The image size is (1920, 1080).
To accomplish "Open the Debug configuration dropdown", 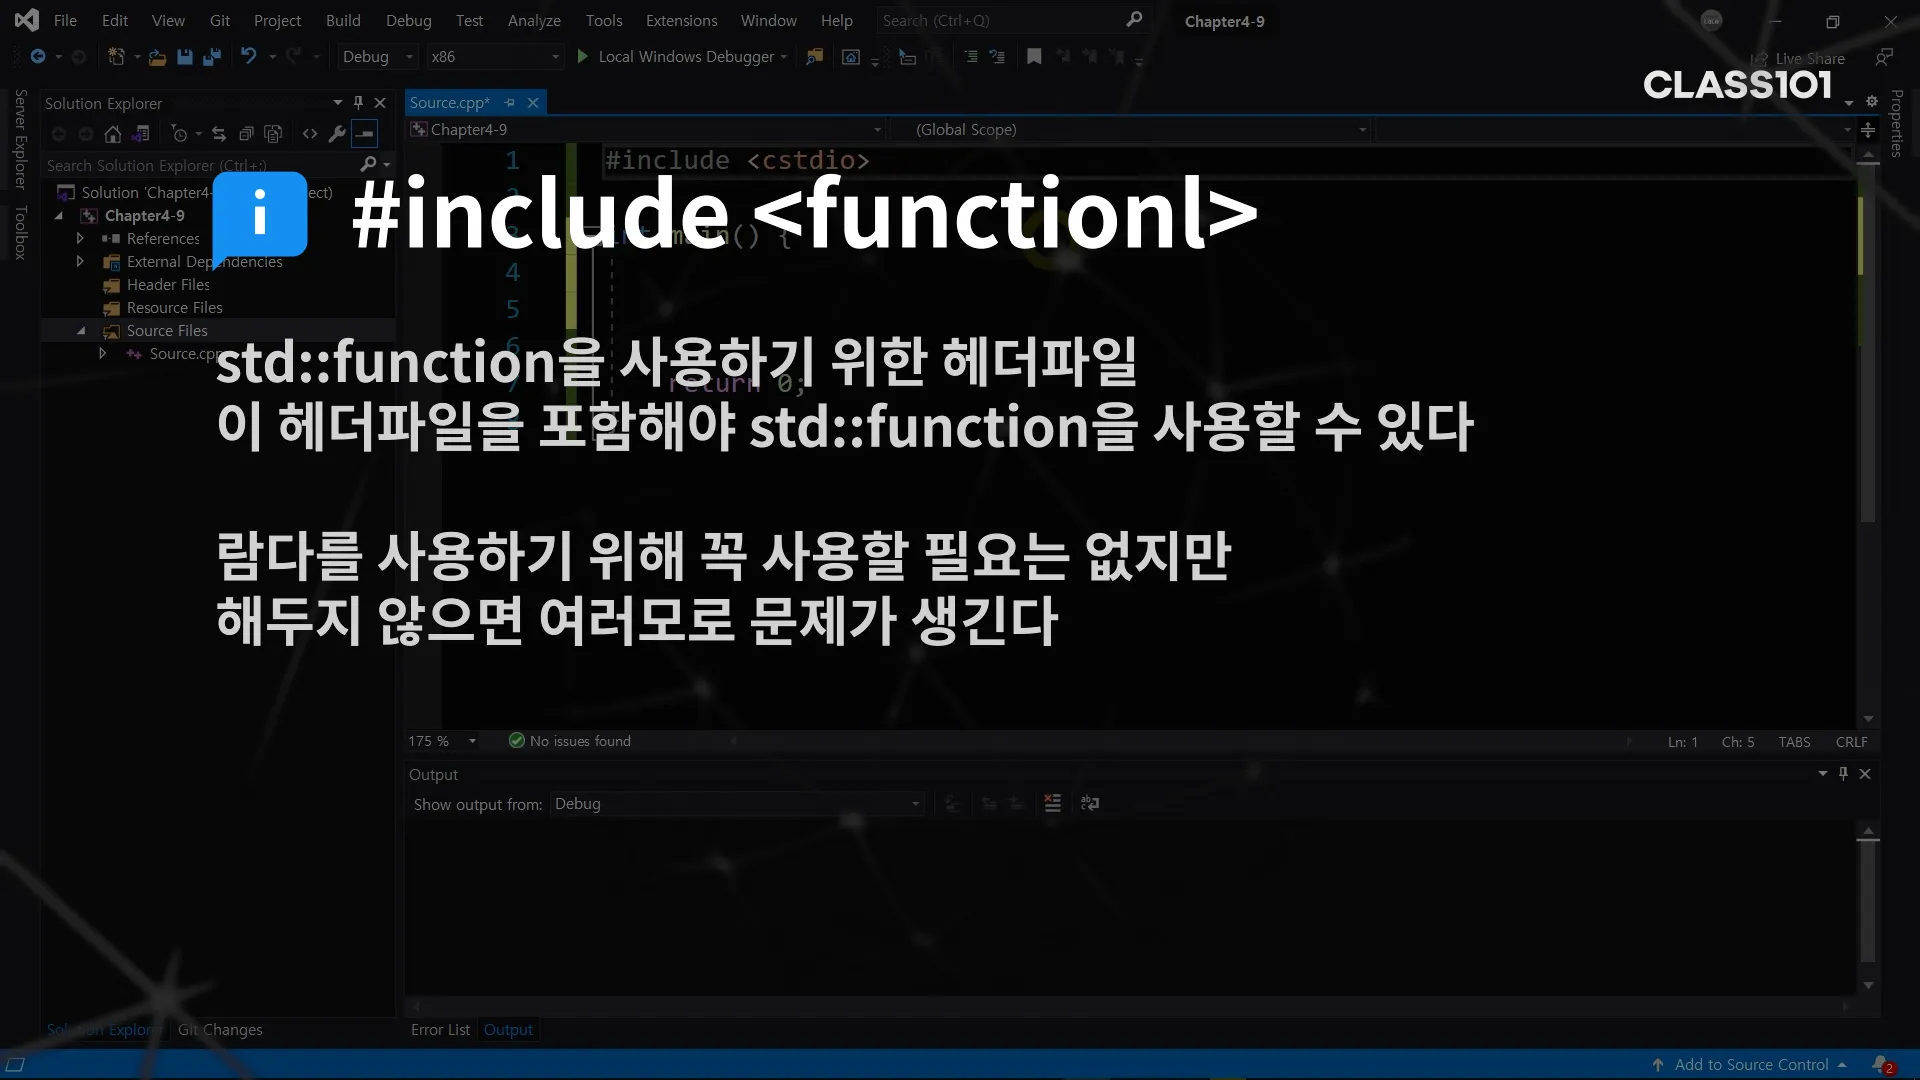I will coord(377,57).
